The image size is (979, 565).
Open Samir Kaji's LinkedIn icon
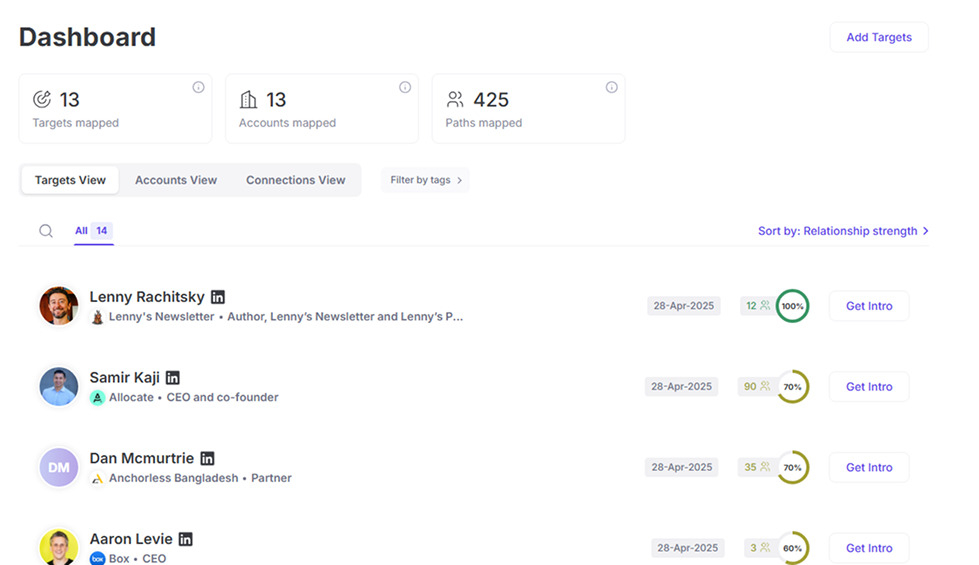click(x=172, y=378)
